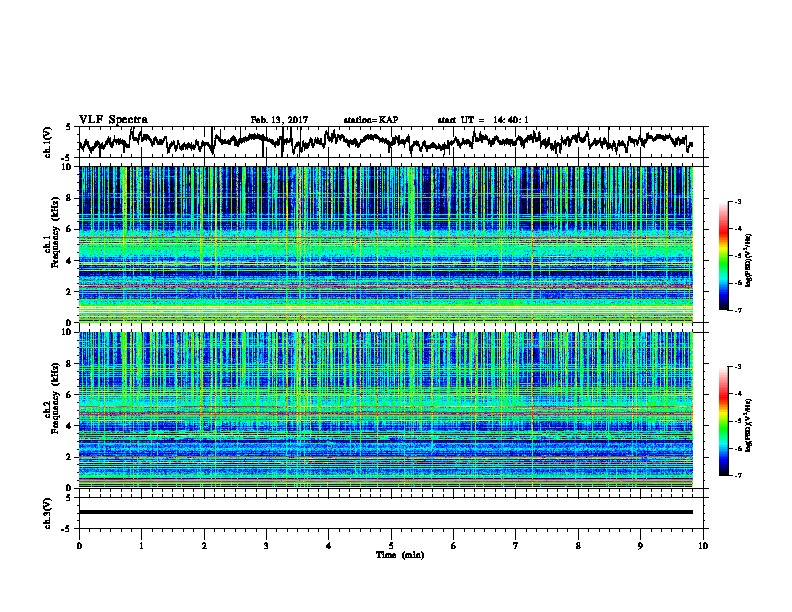Select ch.1 "Frequency (kHz)" axis label

point(55,232)
